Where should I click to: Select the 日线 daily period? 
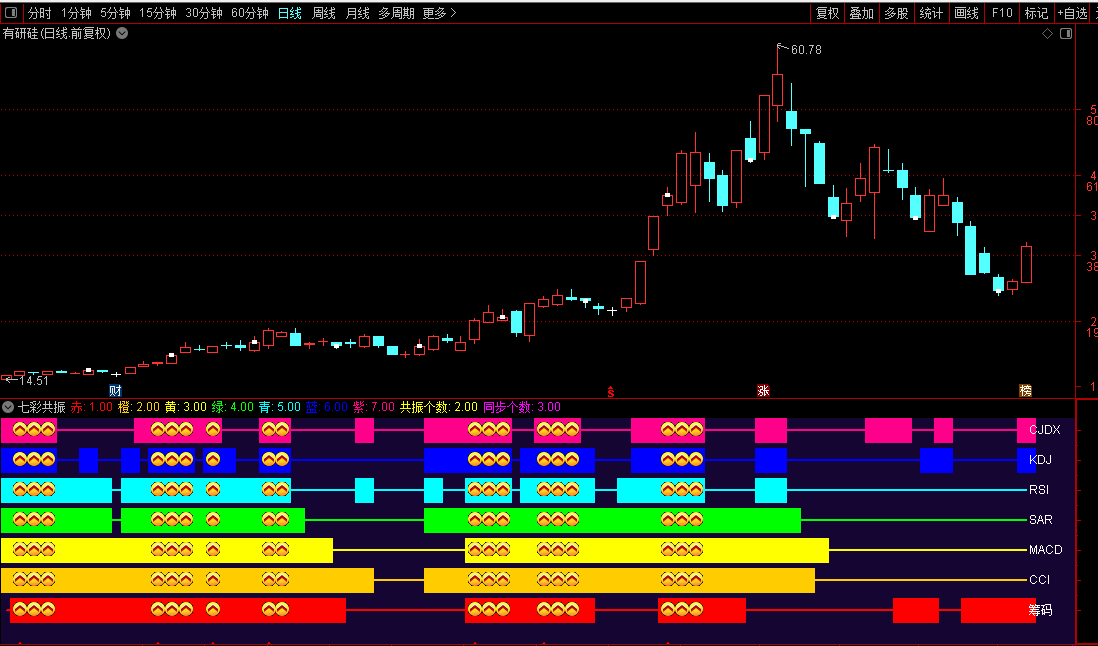click(x=289, y=13)
